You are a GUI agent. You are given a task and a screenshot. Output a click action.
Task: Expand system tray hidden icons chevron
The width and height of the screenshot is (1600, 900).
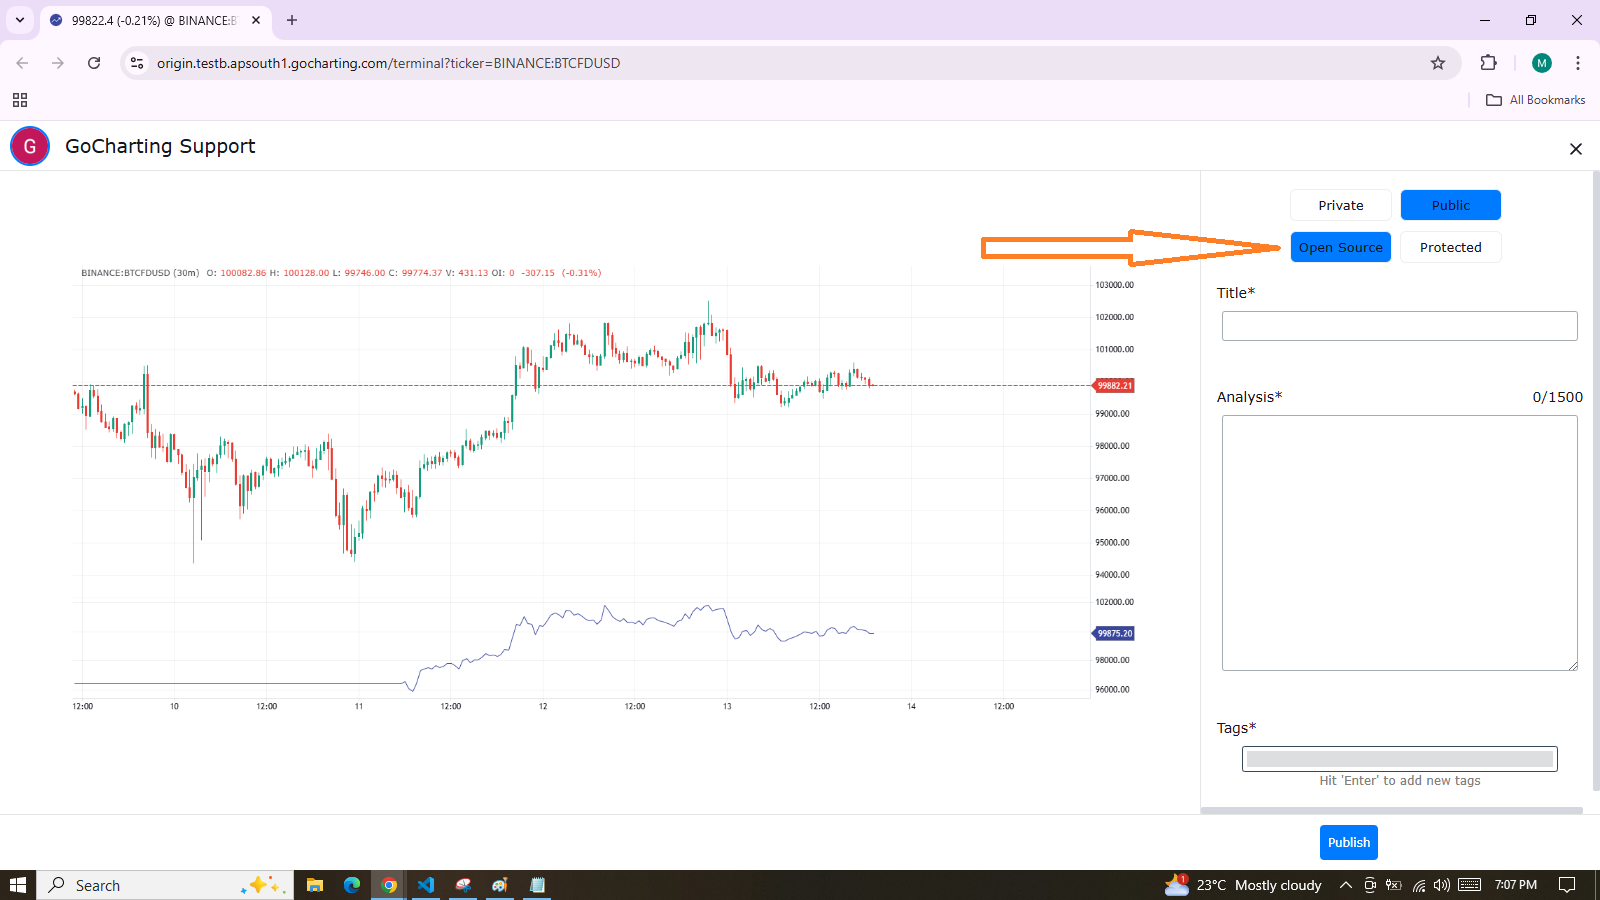[x=1346, y=885]
